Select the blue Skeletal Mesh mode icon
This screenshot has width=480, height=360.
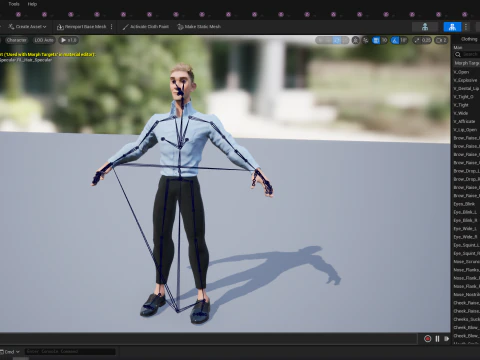452,27
